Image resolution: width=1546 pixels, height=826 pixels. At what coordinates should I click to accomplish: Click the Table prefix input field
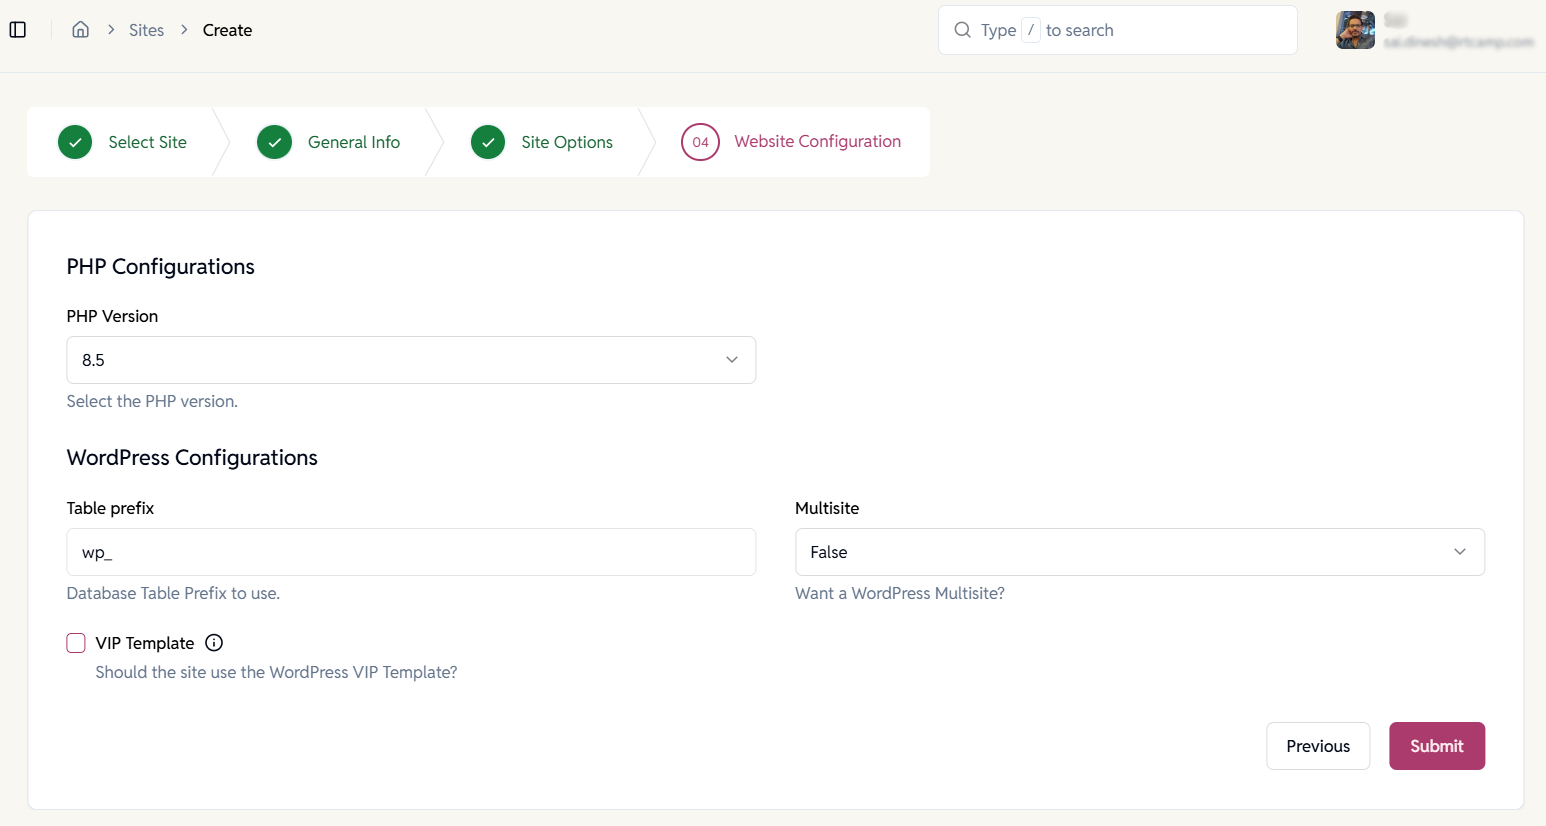point(410,551)
